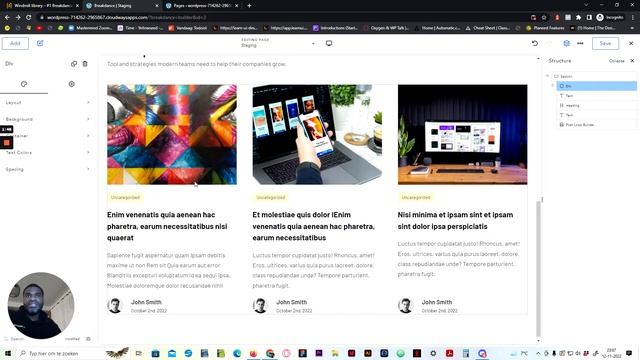Open Task View on the taskbar
This screenshot has height=360, width=640.
pos(139,353)
